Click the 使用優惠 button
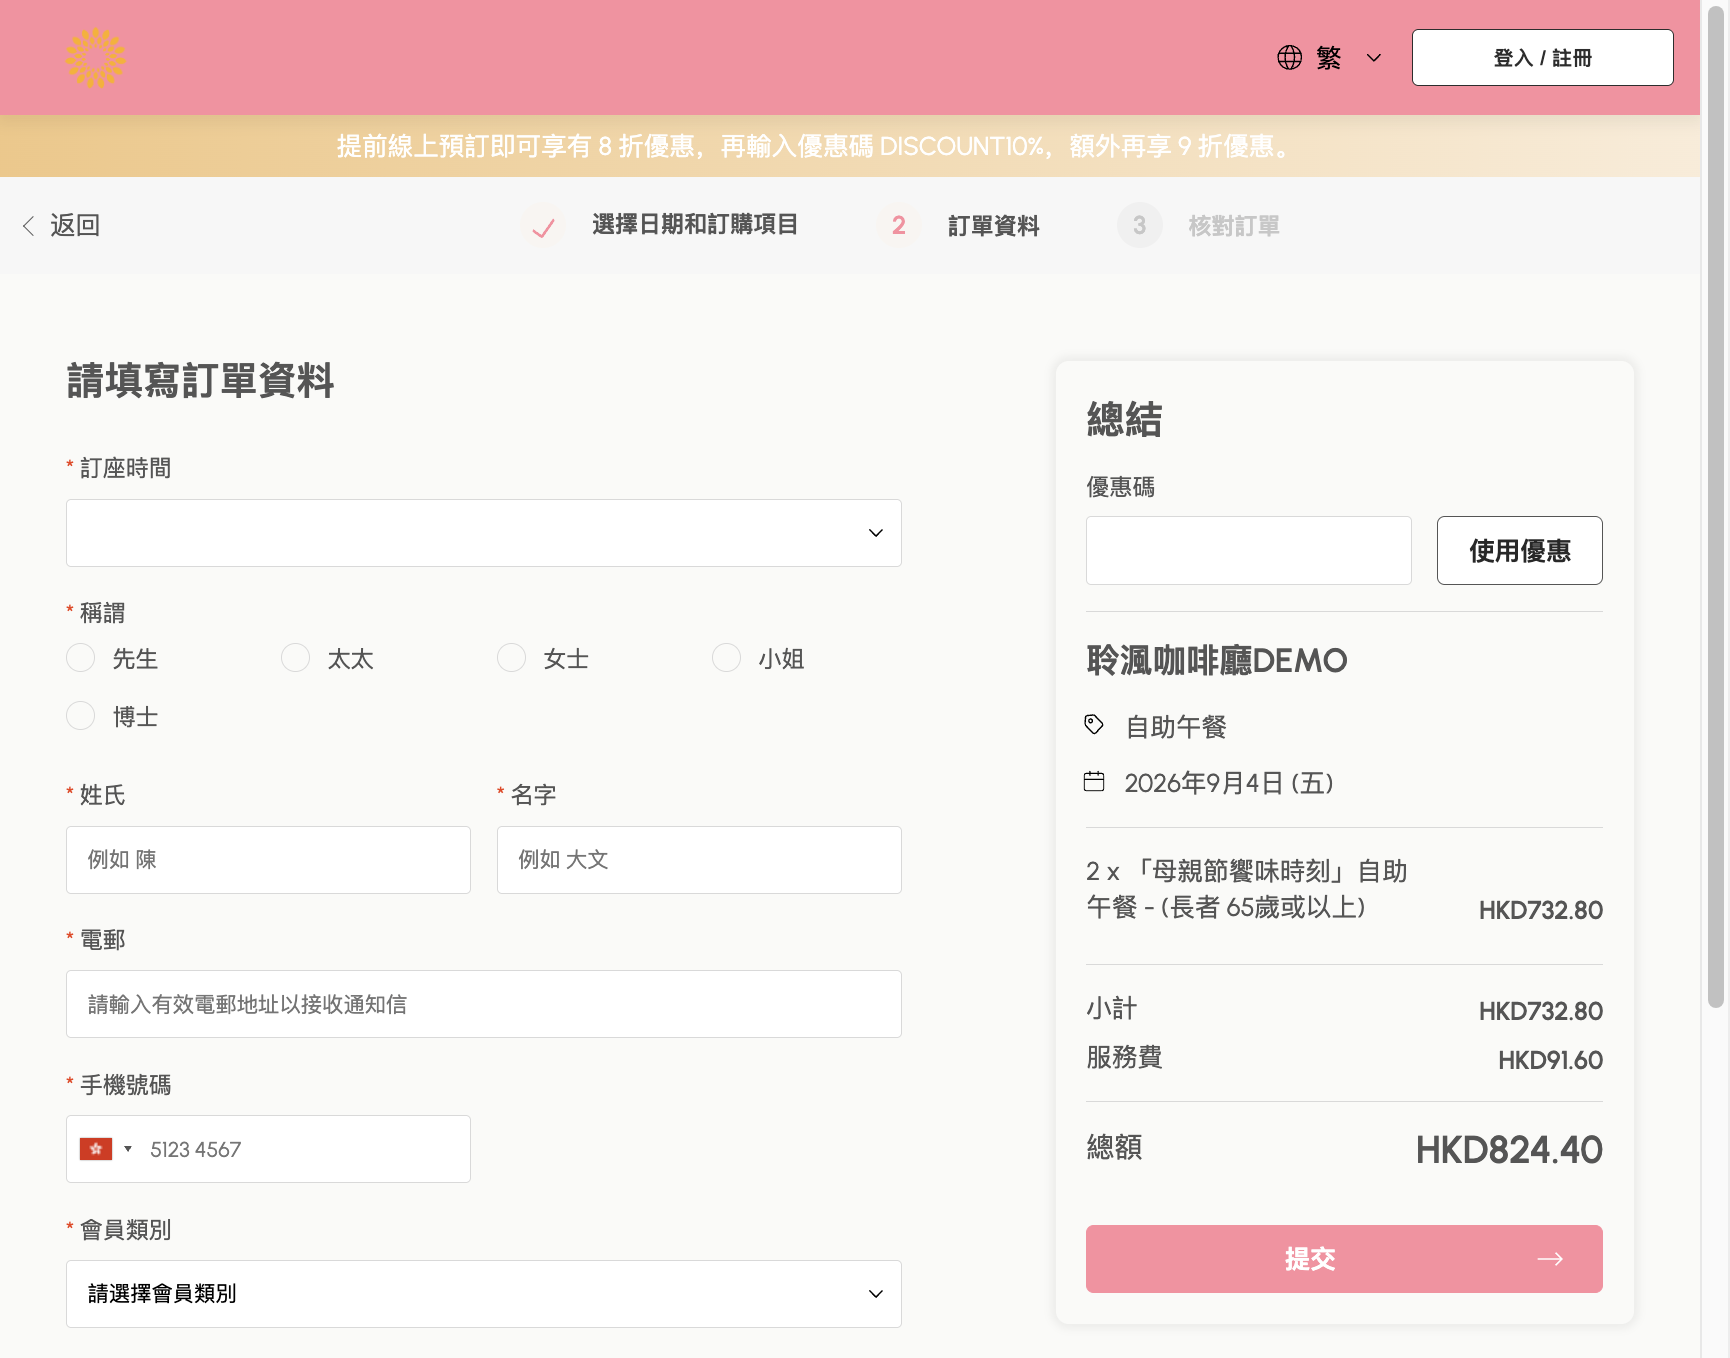1730x1358 pixels. point(1520,551)
